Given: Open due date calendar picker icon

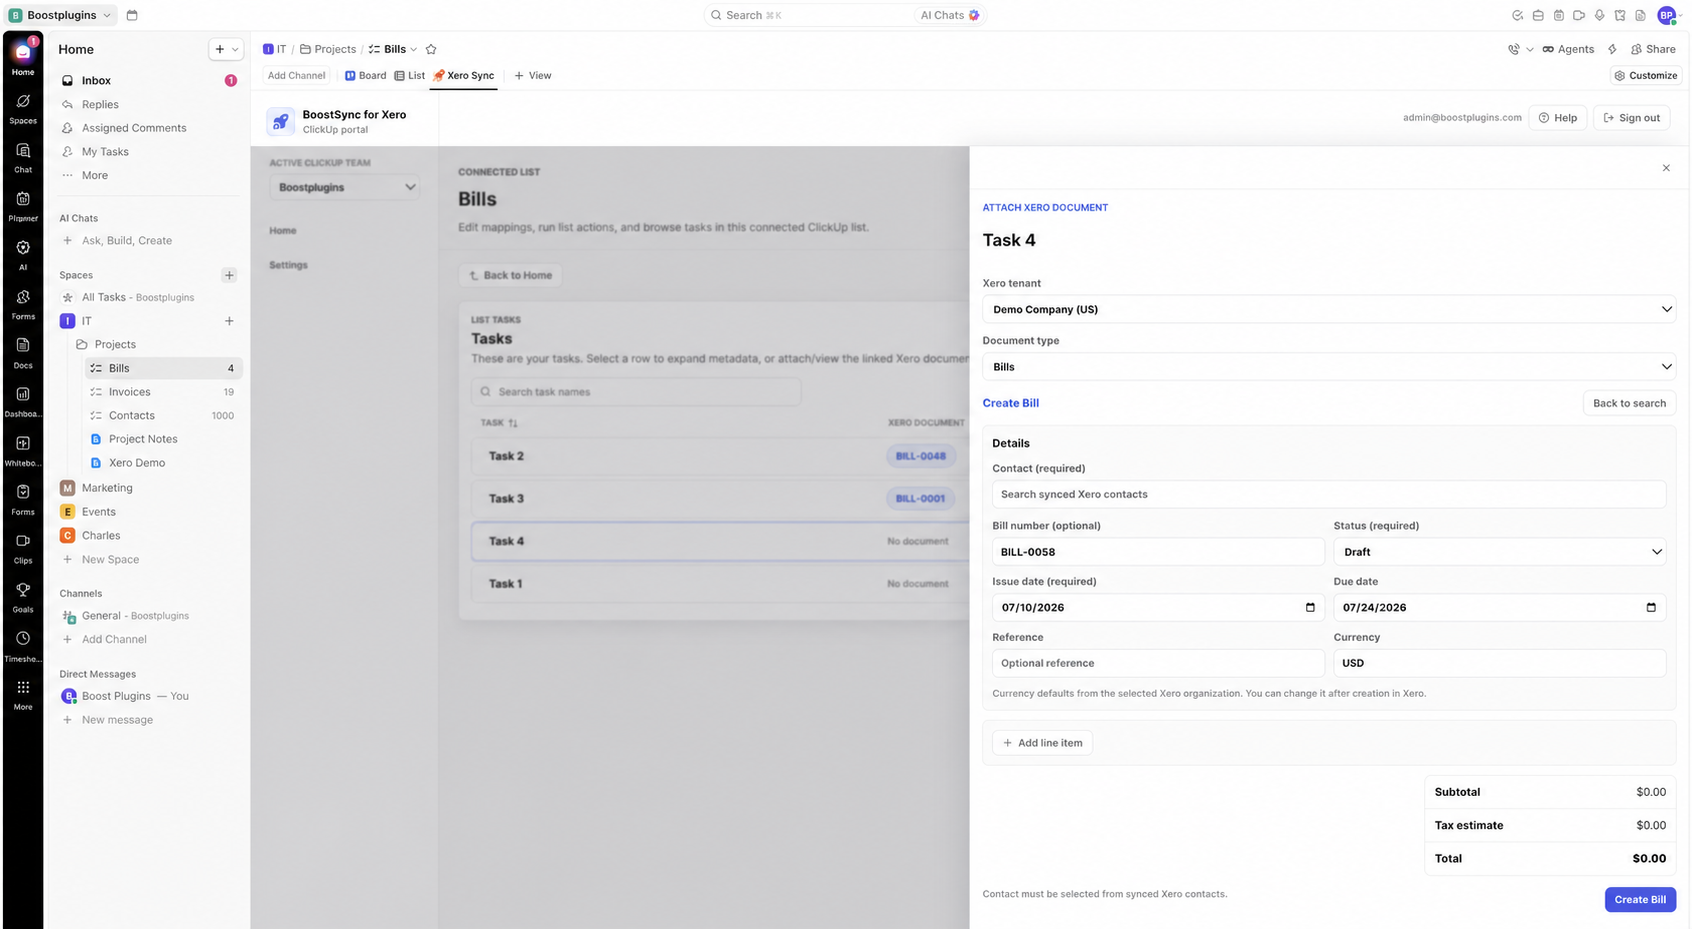Looking at the screenshot, I should (1651, 607).
